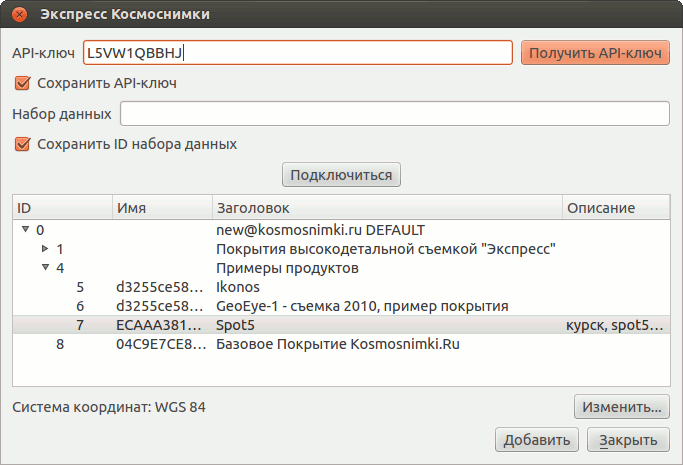Uncheck Сохранить ID набора данных checkbox

click(22, 144)
